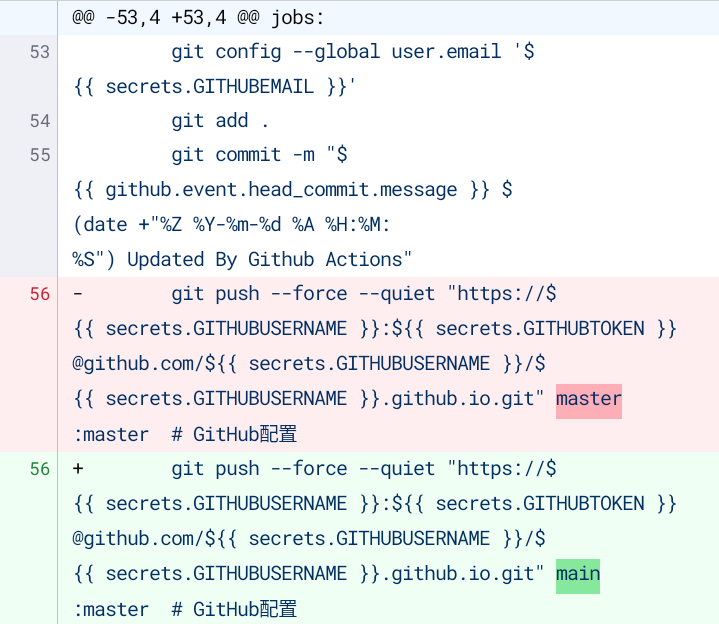
Task: Click the red deleted line number 56
Action: coord(40,294)
